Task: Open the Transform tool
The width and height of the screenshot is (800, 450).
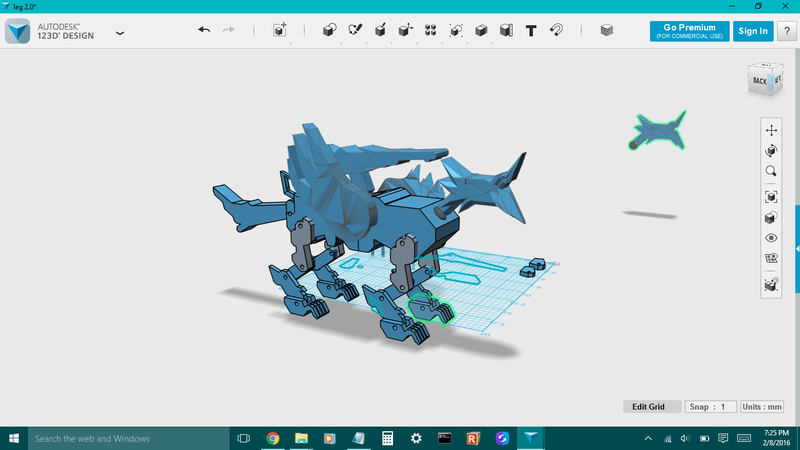Action: 280,30
